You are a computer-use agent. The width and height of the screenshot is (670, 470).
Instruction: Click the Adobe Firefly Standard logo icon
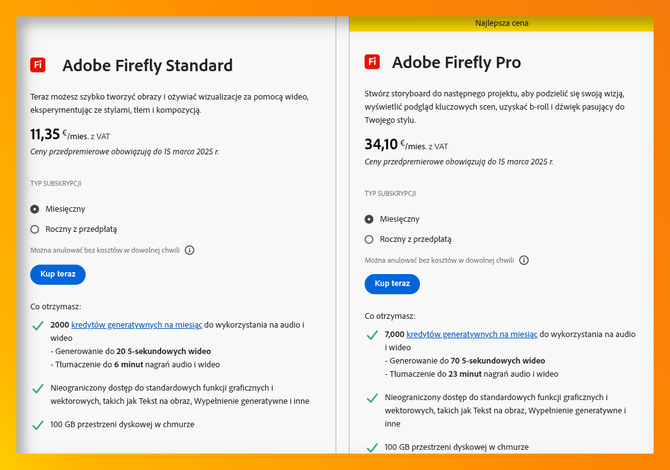[38, 65]
